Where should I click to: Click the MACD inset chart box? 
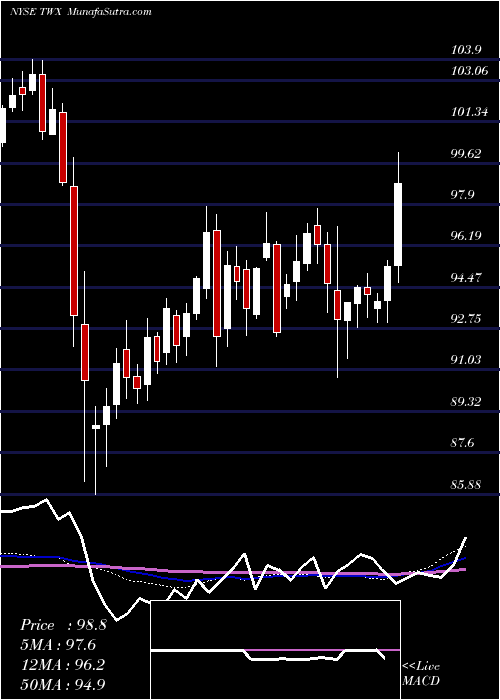click(276, 650)
